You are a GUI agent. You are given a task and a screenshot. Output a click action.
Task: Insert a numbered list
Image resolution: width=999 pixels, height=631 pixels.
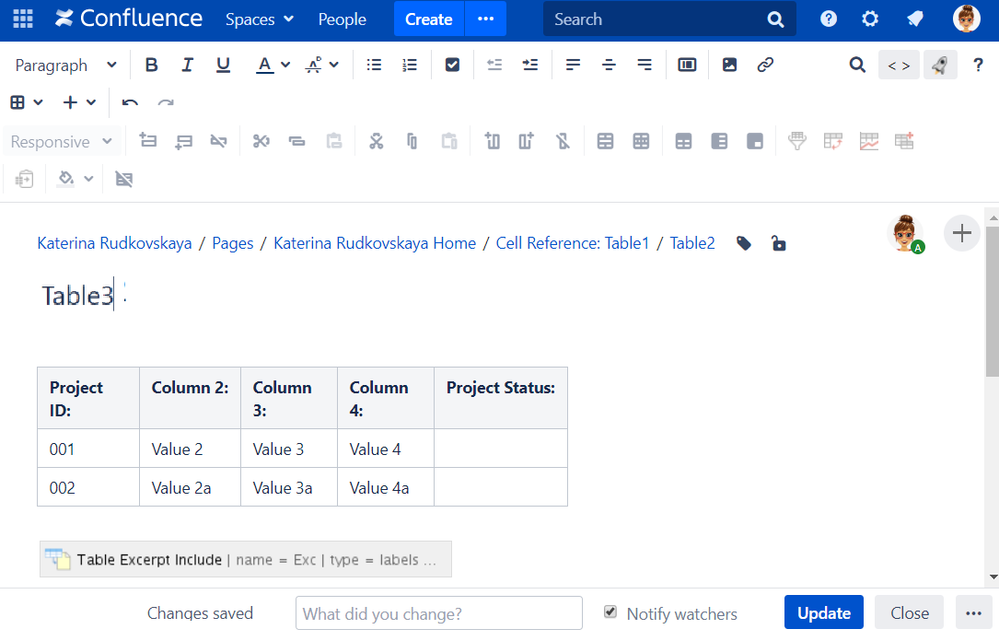point(410,65)
